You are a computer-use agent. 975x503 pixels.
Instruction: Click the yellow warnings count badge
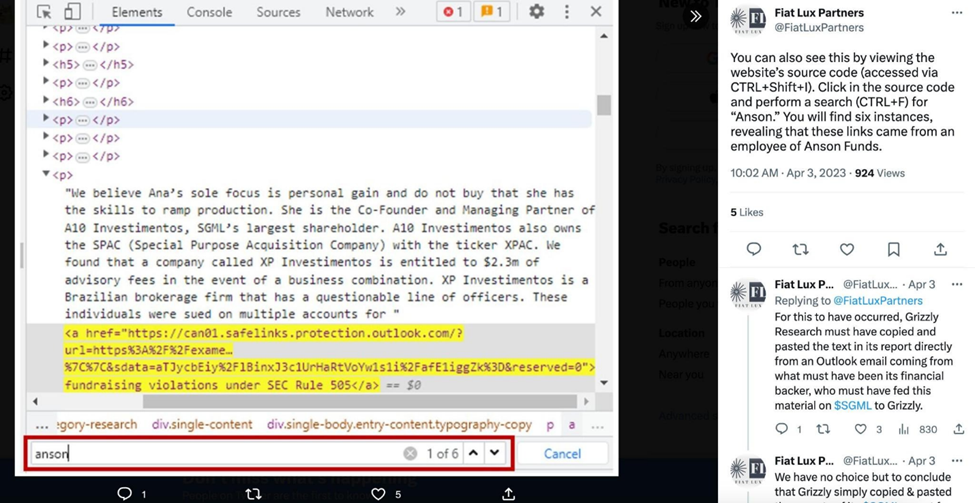(x=492, y=12)
